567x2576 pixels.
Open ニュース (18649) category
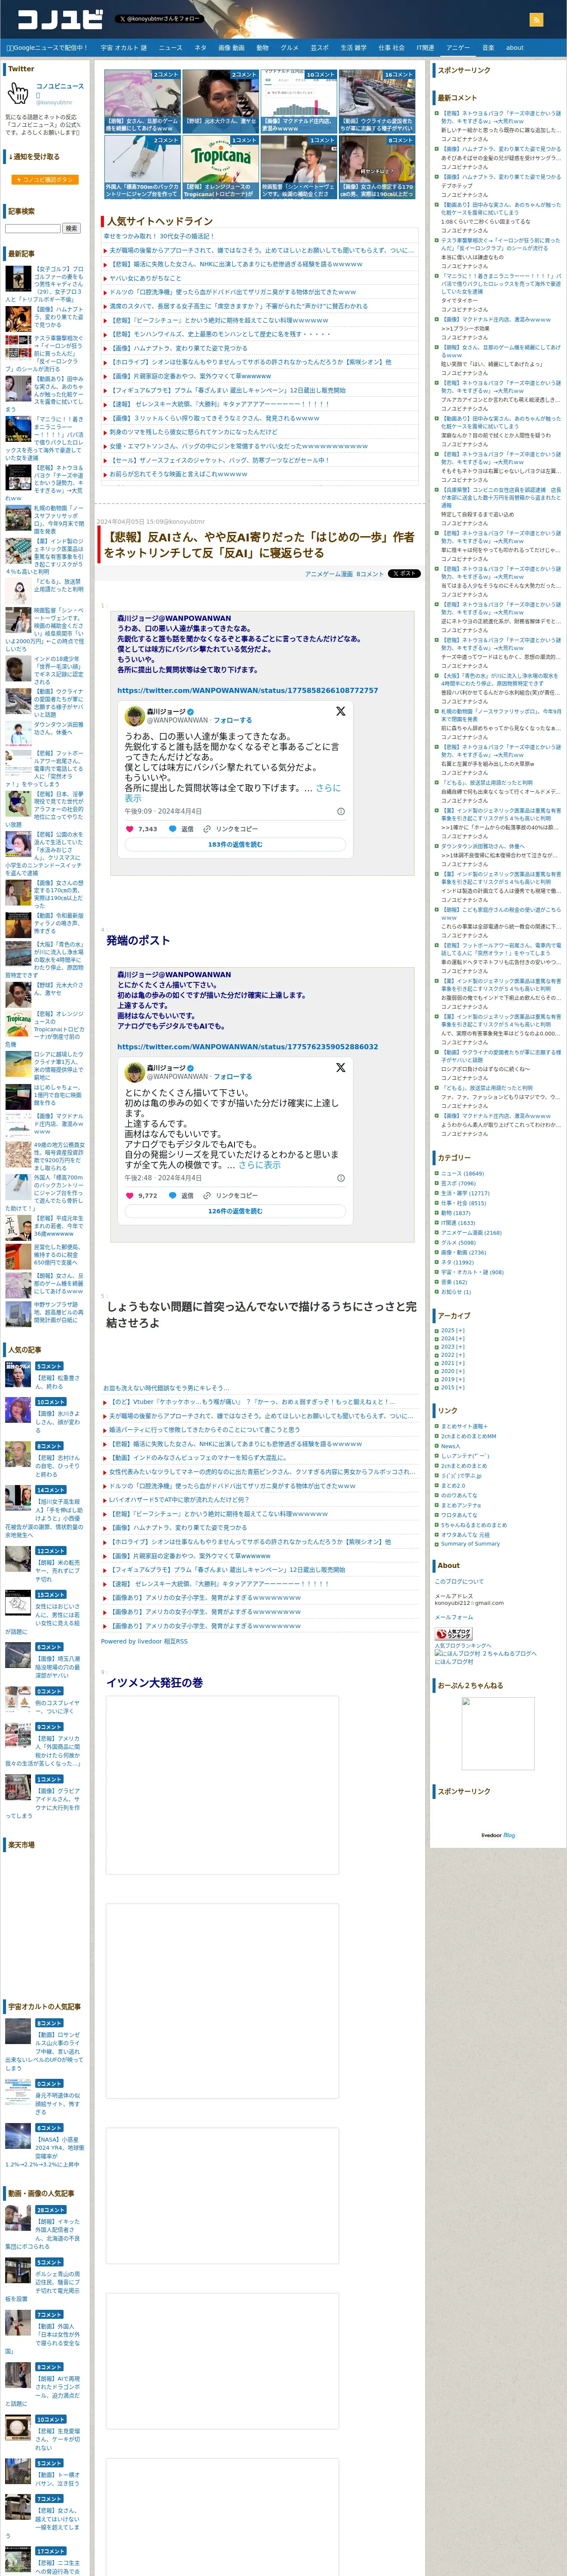462,1174
